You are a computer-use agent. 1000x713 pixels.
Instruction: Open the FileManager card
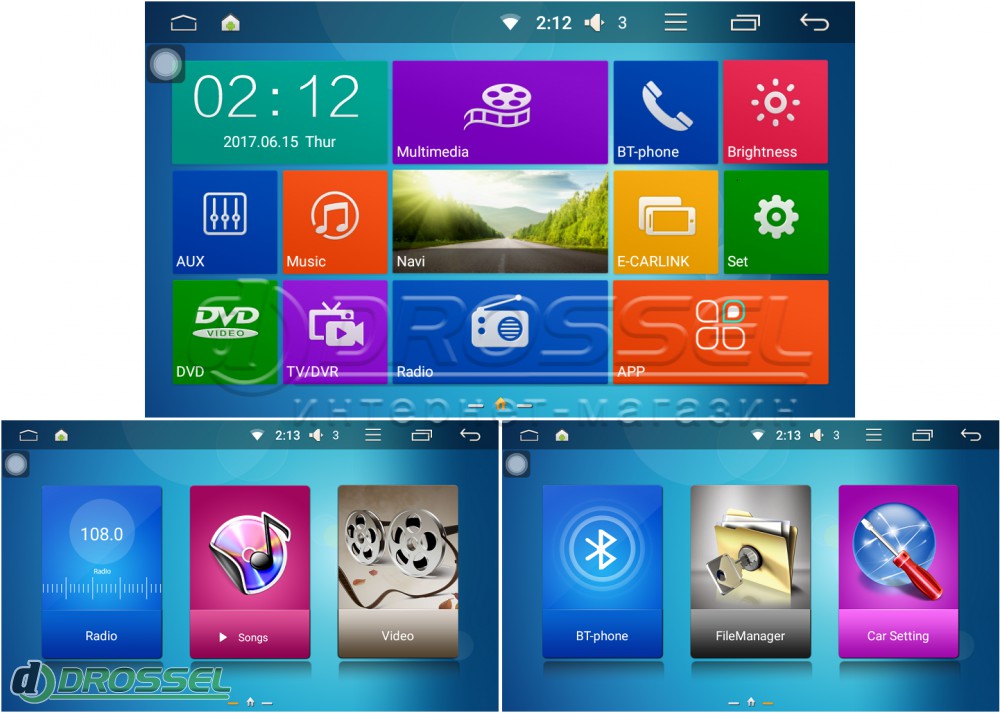click(750, 571)
